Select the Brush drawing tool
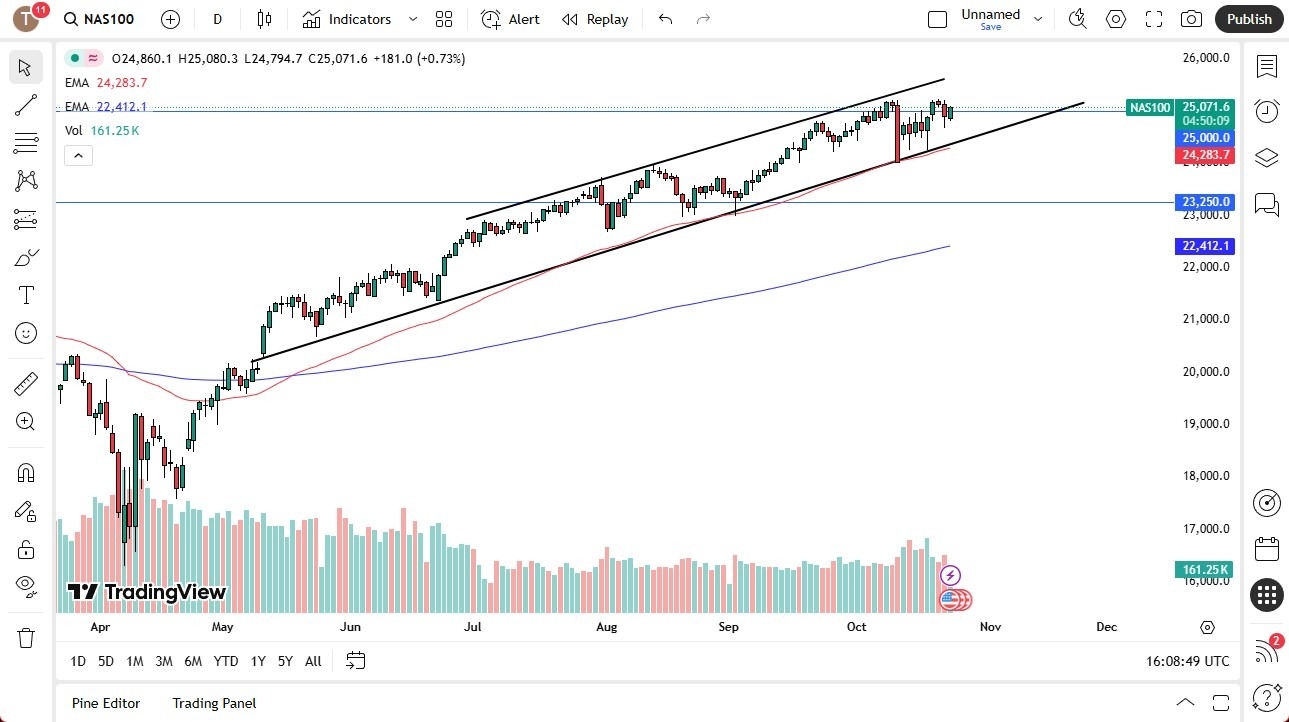Screen dimensions: 1289x722 pyautogui.click(x=25, y=256)
